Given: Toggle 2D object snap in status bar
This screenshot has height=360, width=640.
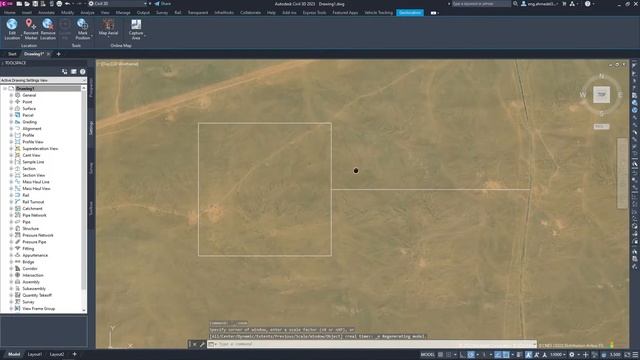Looking at the screenshot, I should (506, 355).
